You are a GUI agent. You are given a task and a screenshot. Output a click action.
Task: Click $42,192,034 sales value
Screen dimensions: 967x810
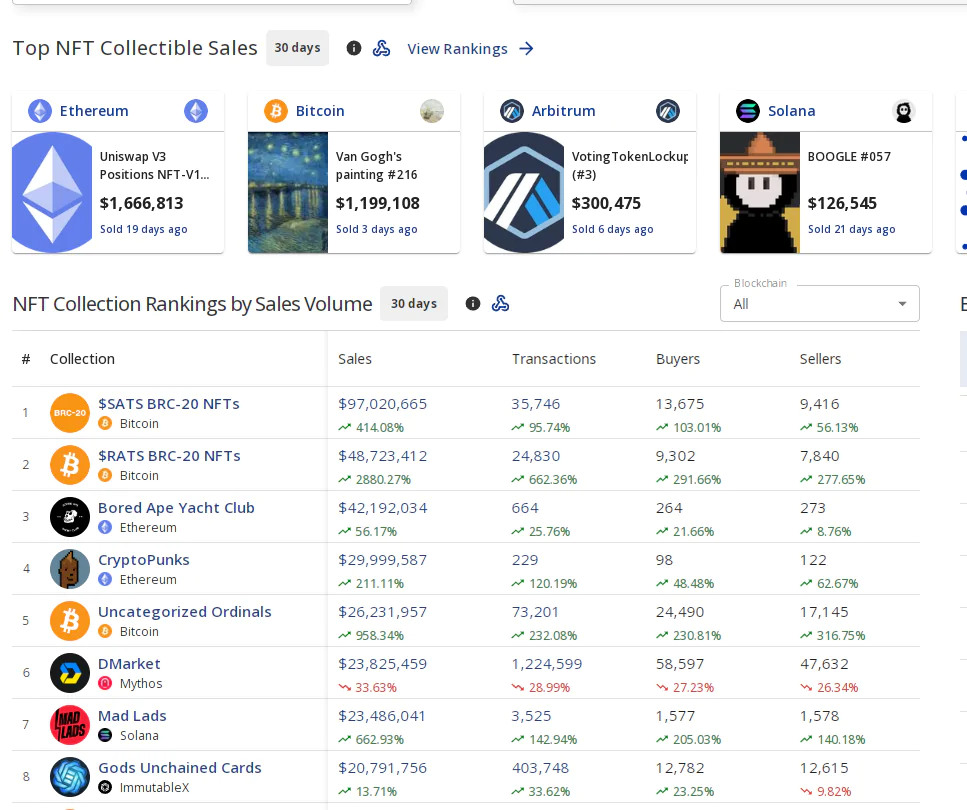382,508
